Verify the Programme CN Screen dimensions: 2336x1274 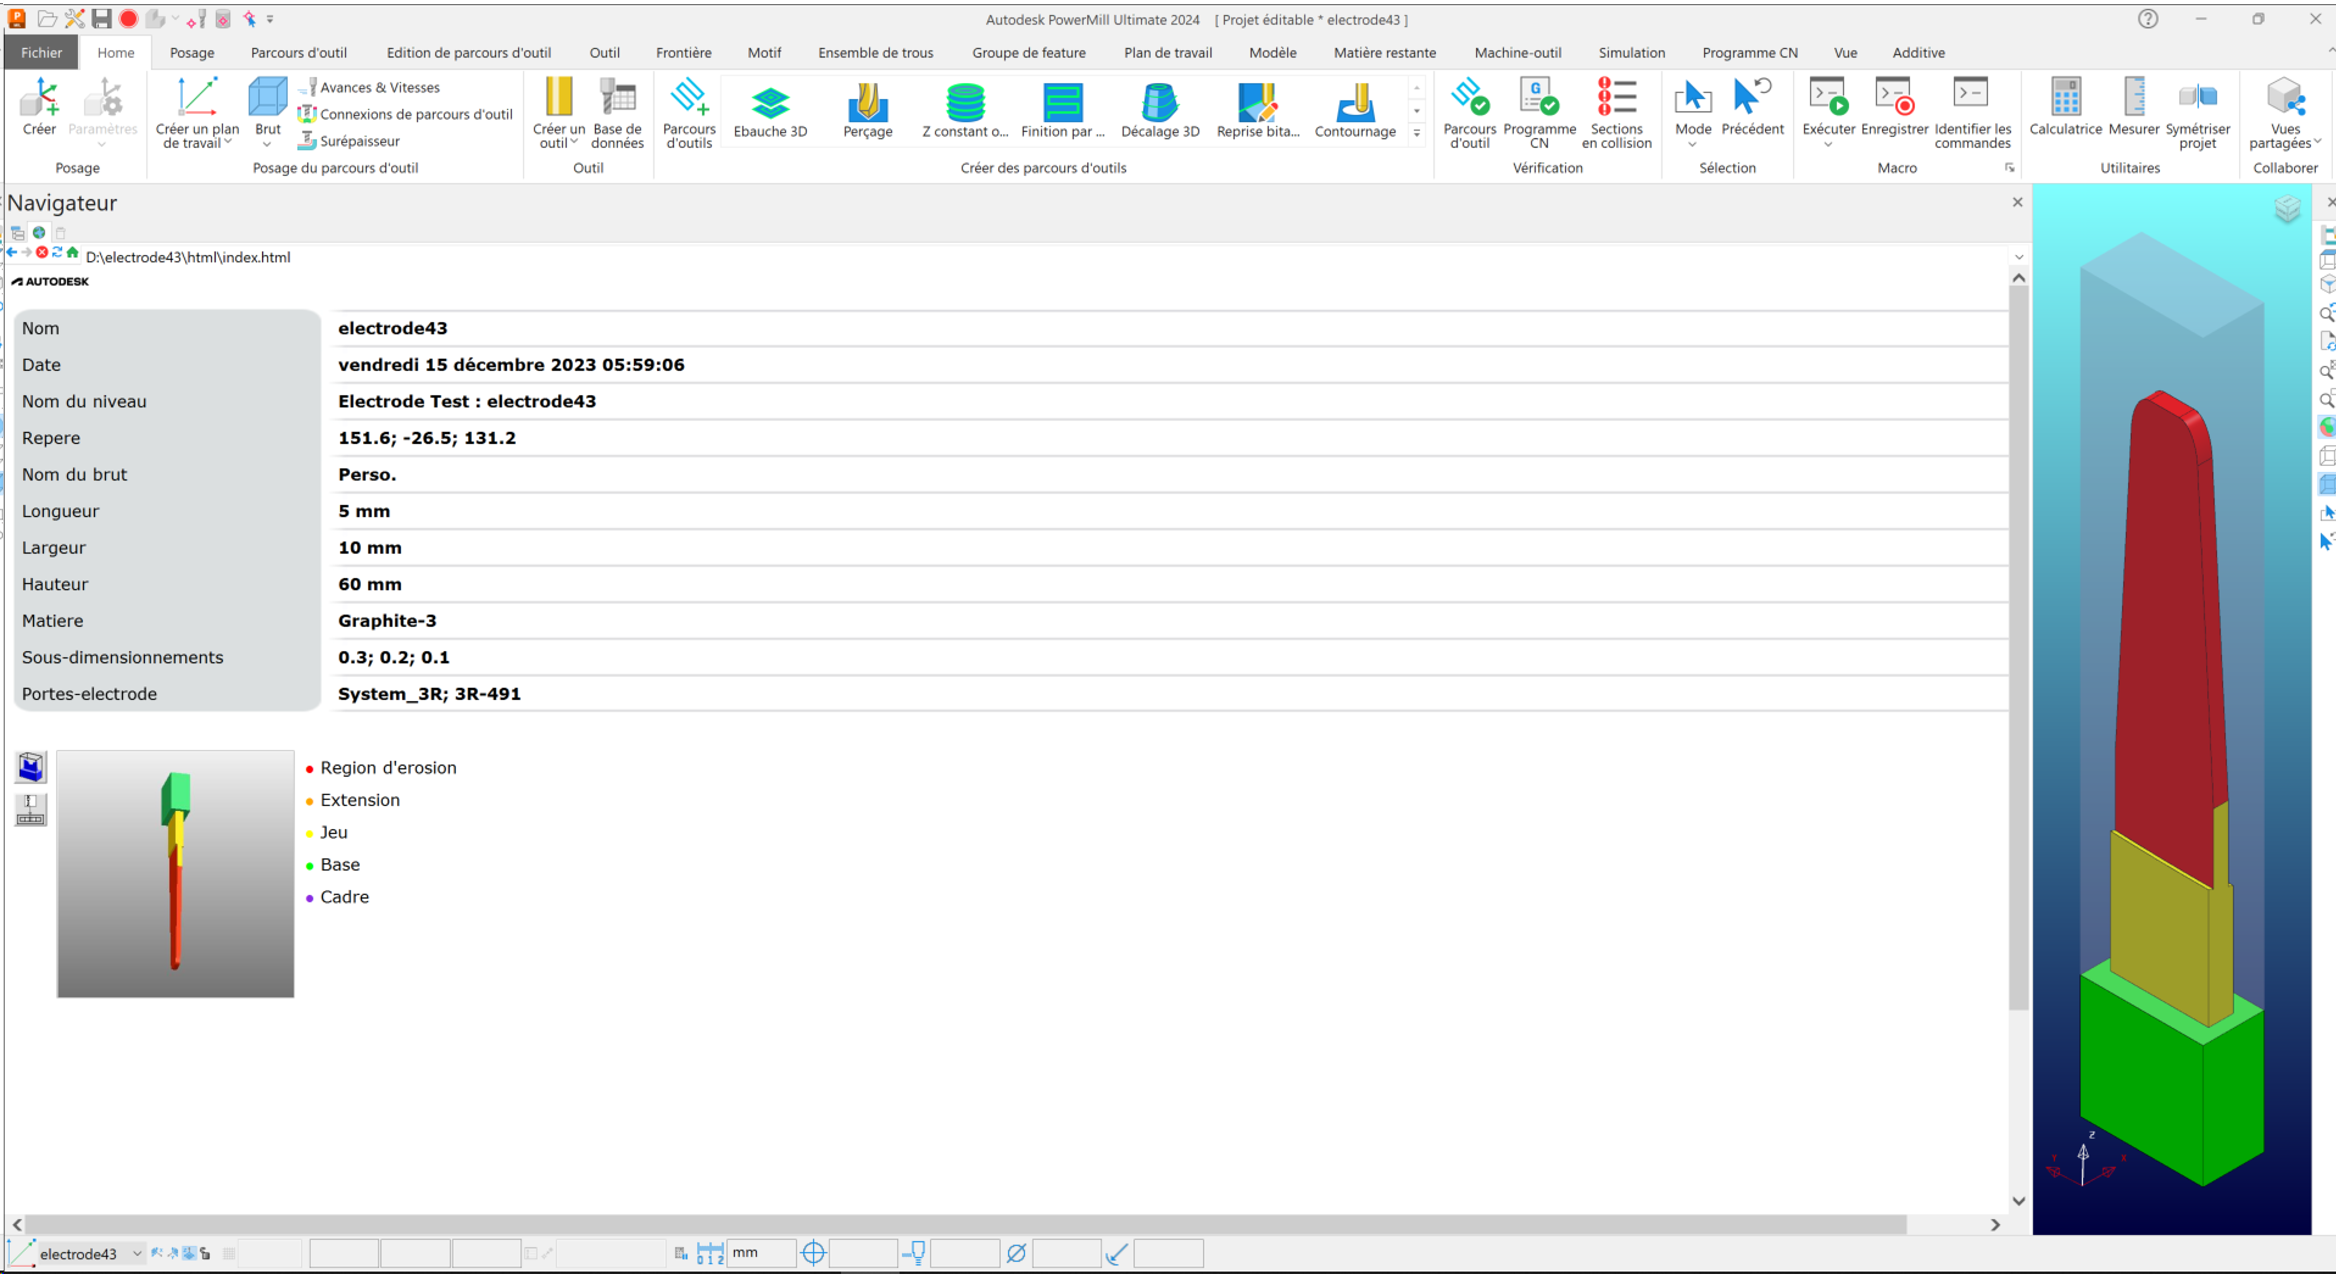[x=1539, y=113]
